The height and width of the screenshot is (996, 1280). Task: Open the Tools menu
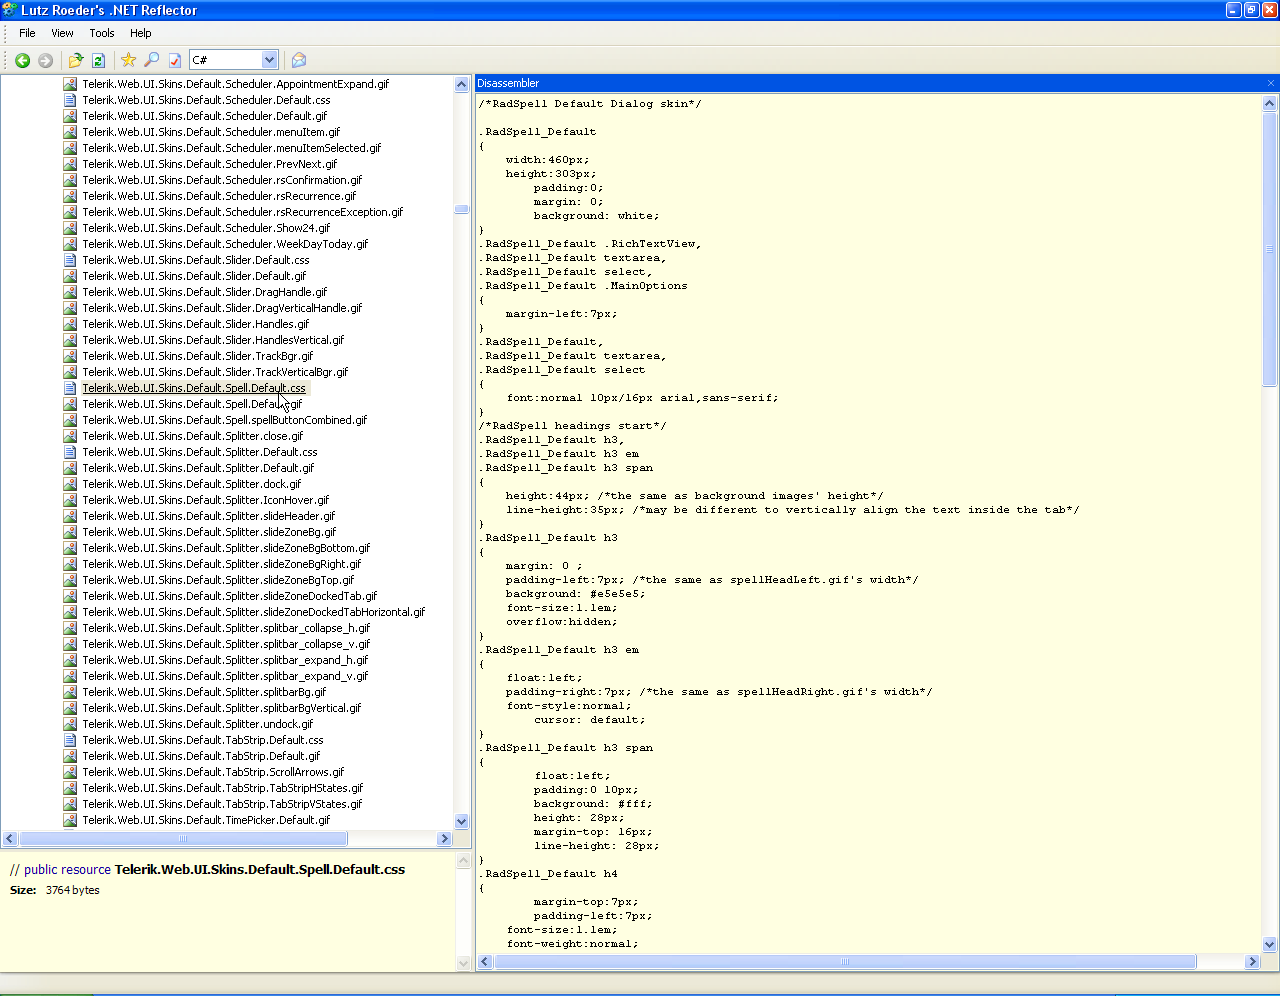point(102,33)
